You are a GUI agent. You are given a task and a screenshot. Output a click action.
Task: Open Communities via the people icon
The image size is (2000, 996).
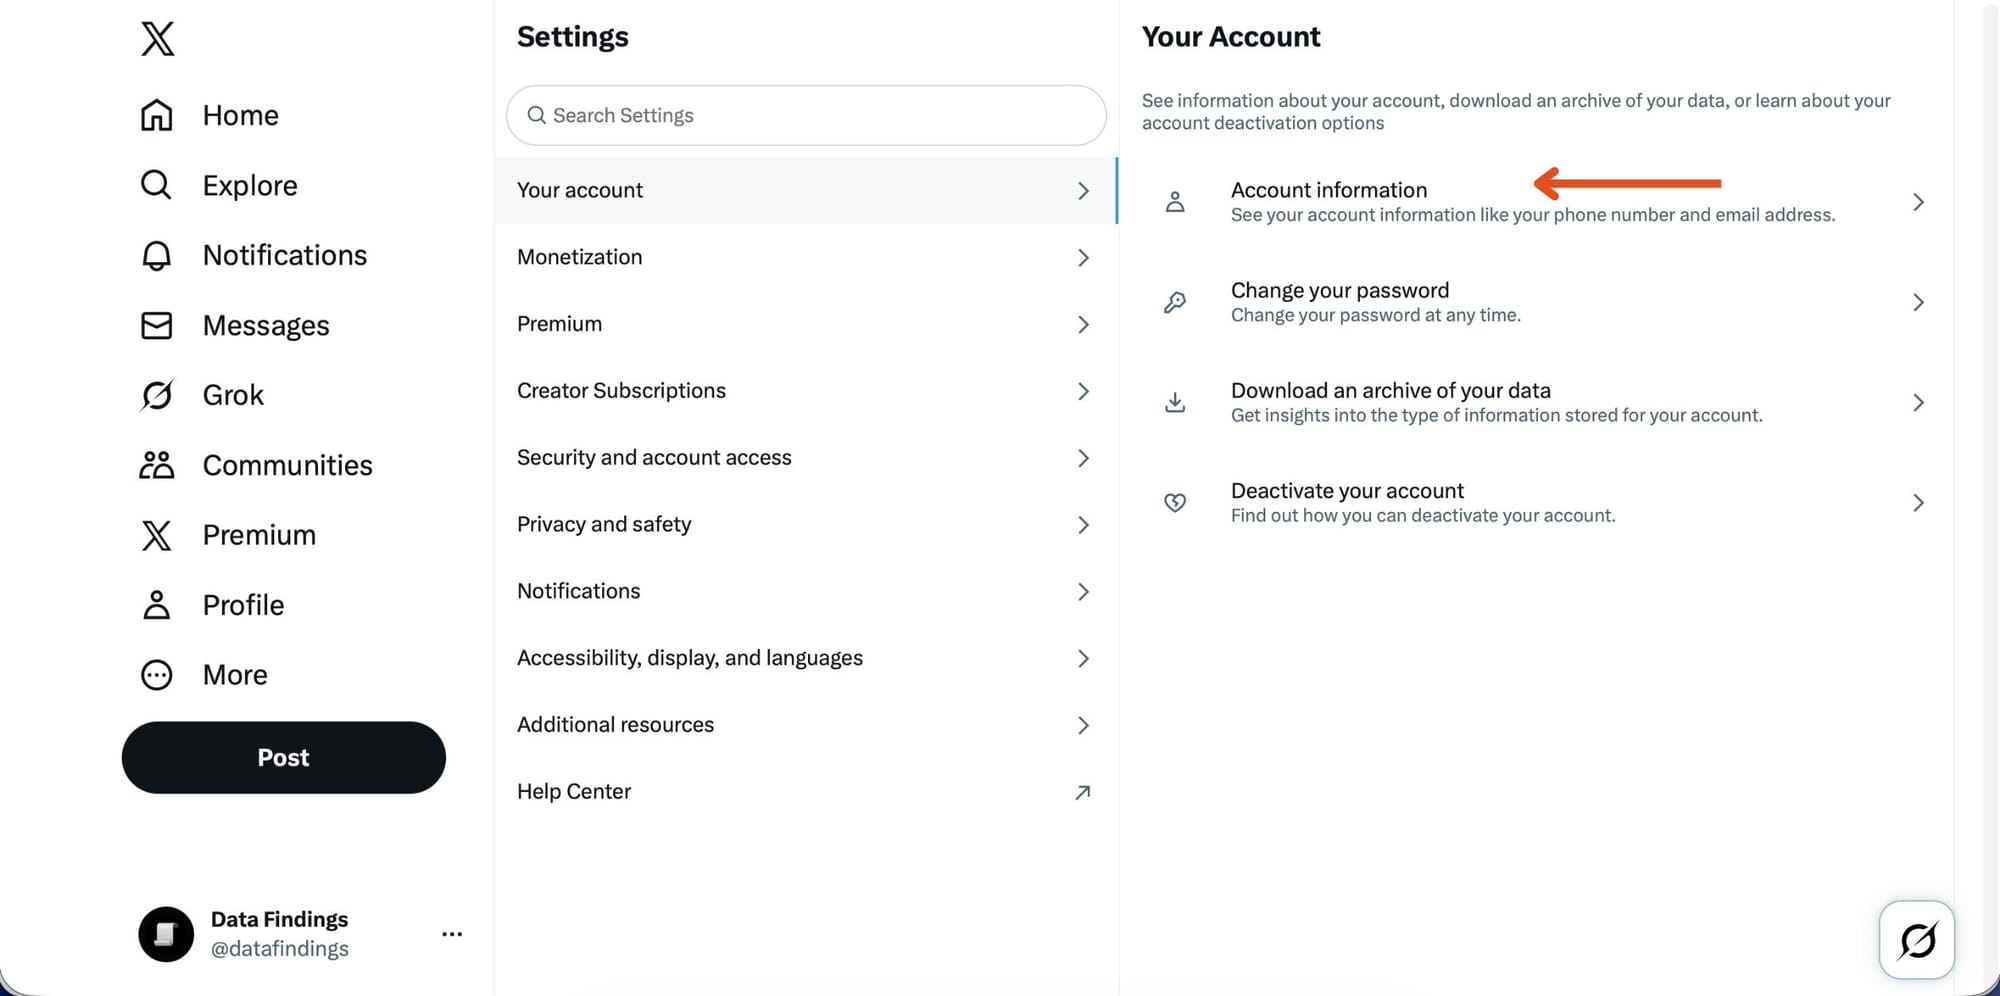coord(156,464)
